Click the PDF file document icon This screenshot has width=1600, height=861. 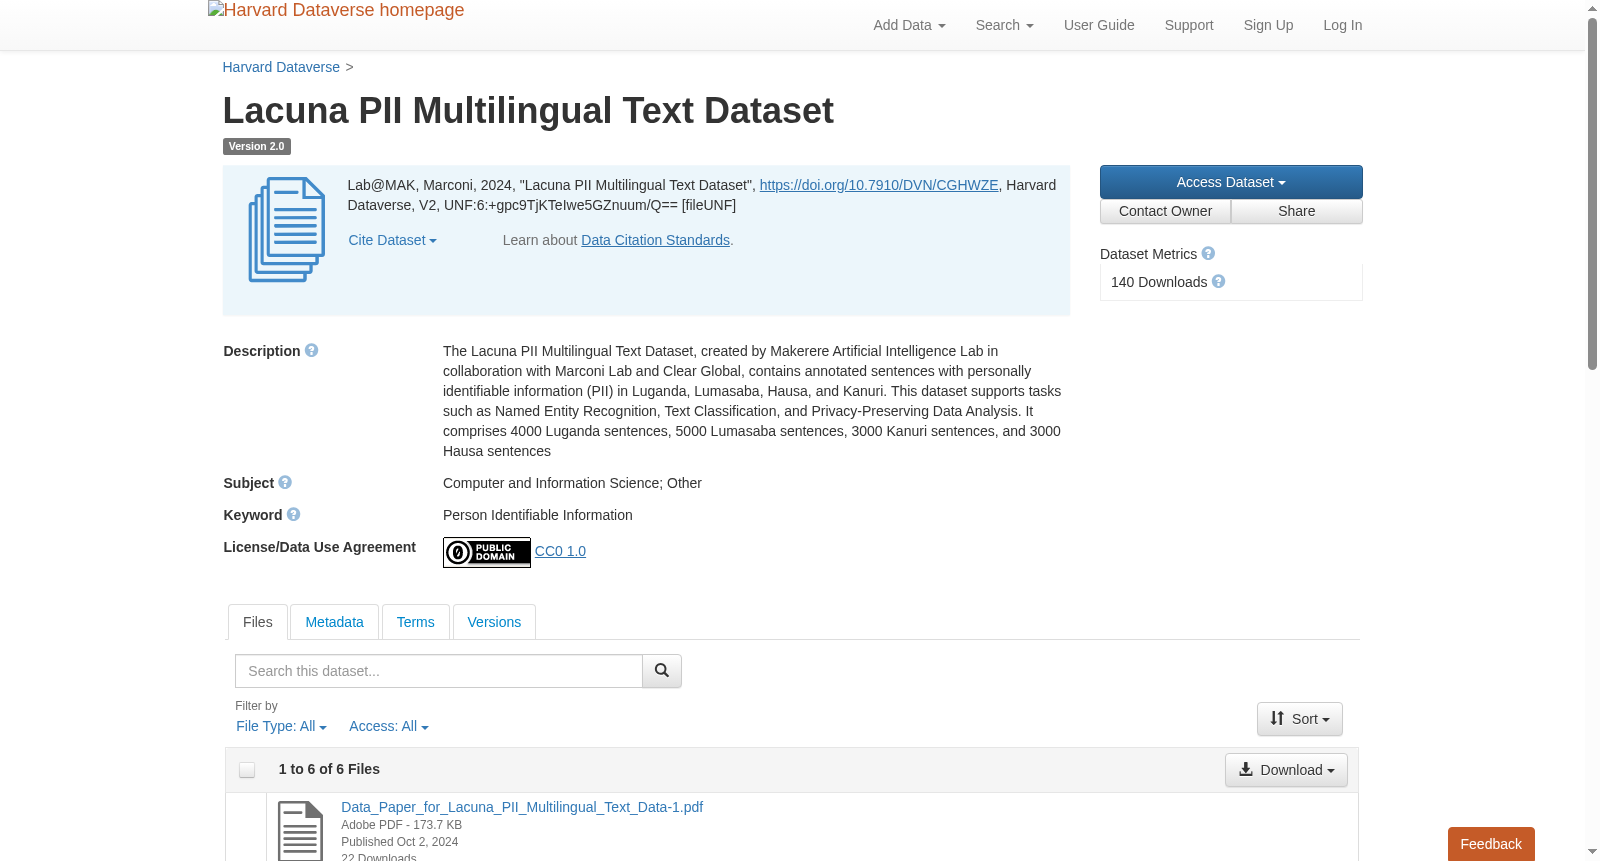[300, 831]
